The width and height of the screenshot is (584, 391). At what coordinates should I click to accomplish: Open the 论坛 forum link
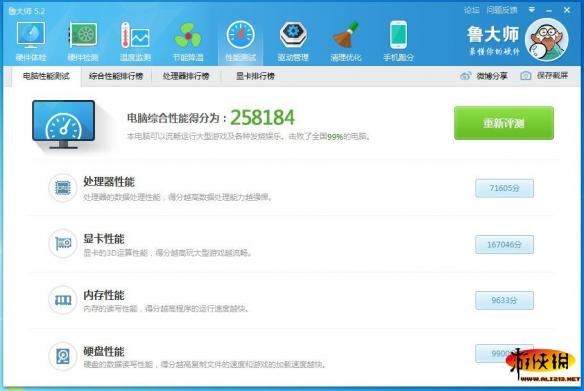[472, 10]
